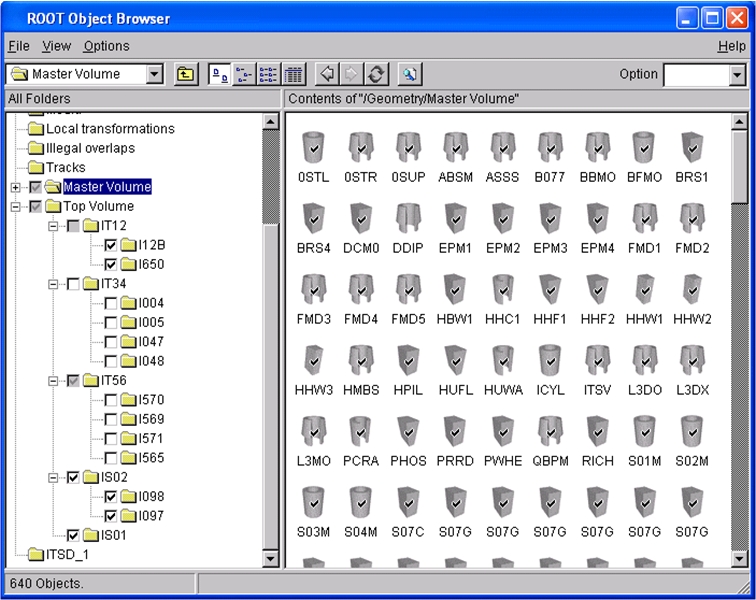Screen dimensions: 756x600
Task: Collapse the IT34 tree node
Action: click(x=54, y=284)
